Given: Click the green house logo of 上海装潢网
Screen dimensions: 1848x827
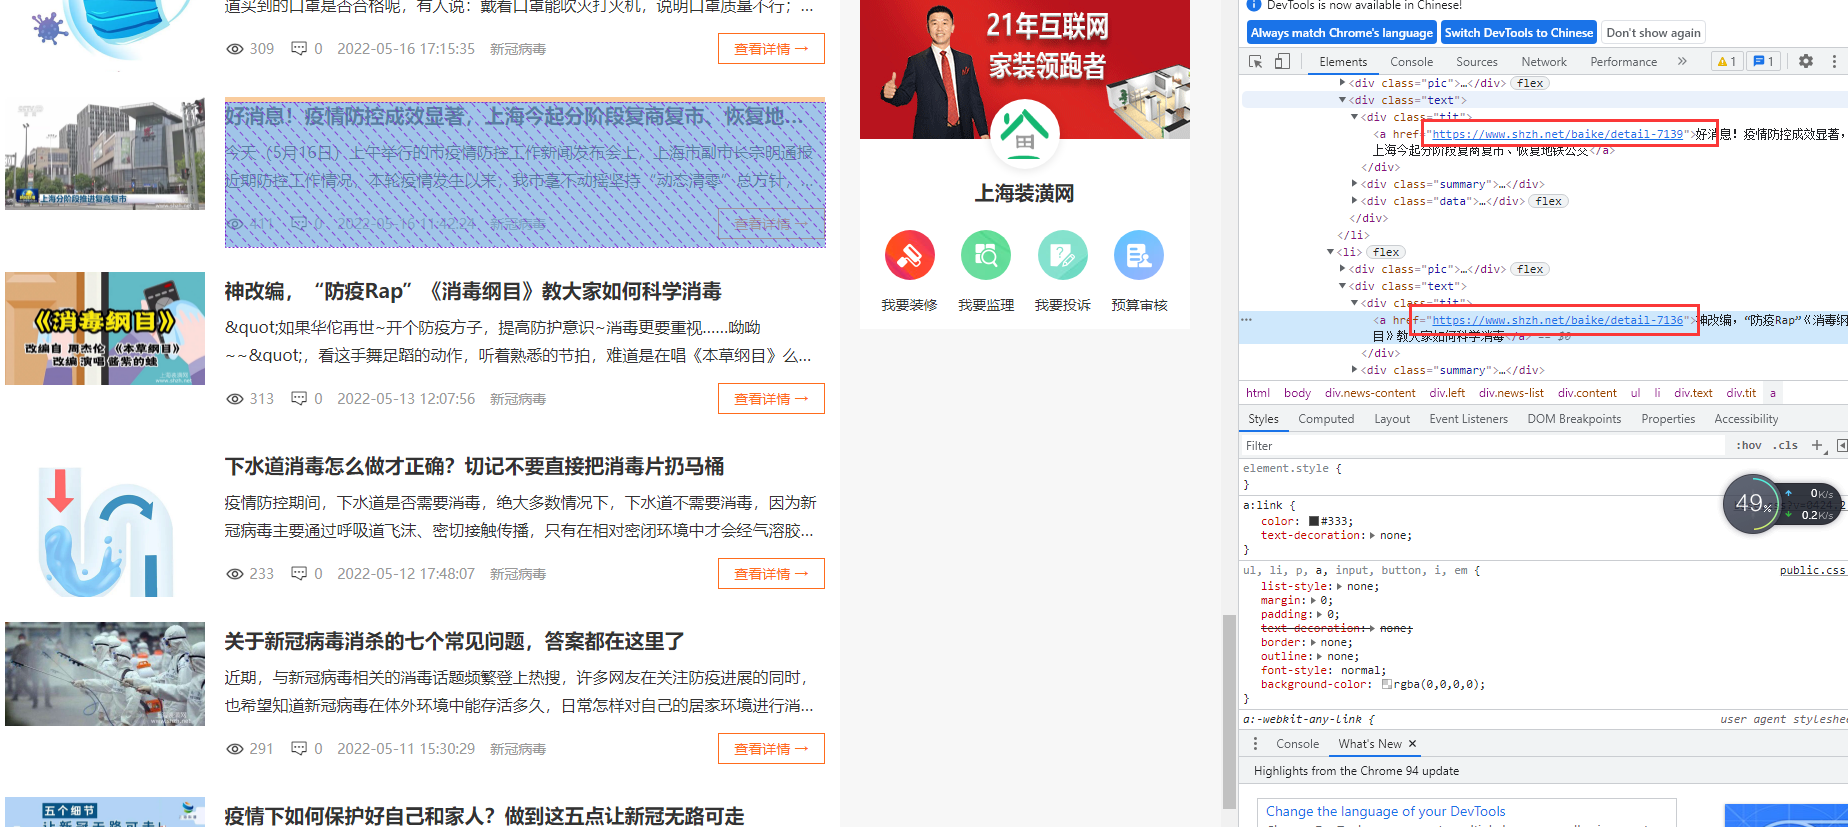Looking at the screenshot, I should [1025, 134].
